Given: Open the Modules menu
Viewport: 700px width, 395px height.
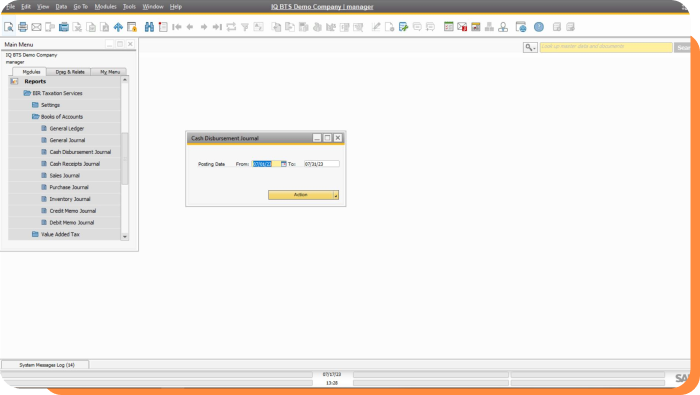Looking at the screenshot, I should click(105, 7).
